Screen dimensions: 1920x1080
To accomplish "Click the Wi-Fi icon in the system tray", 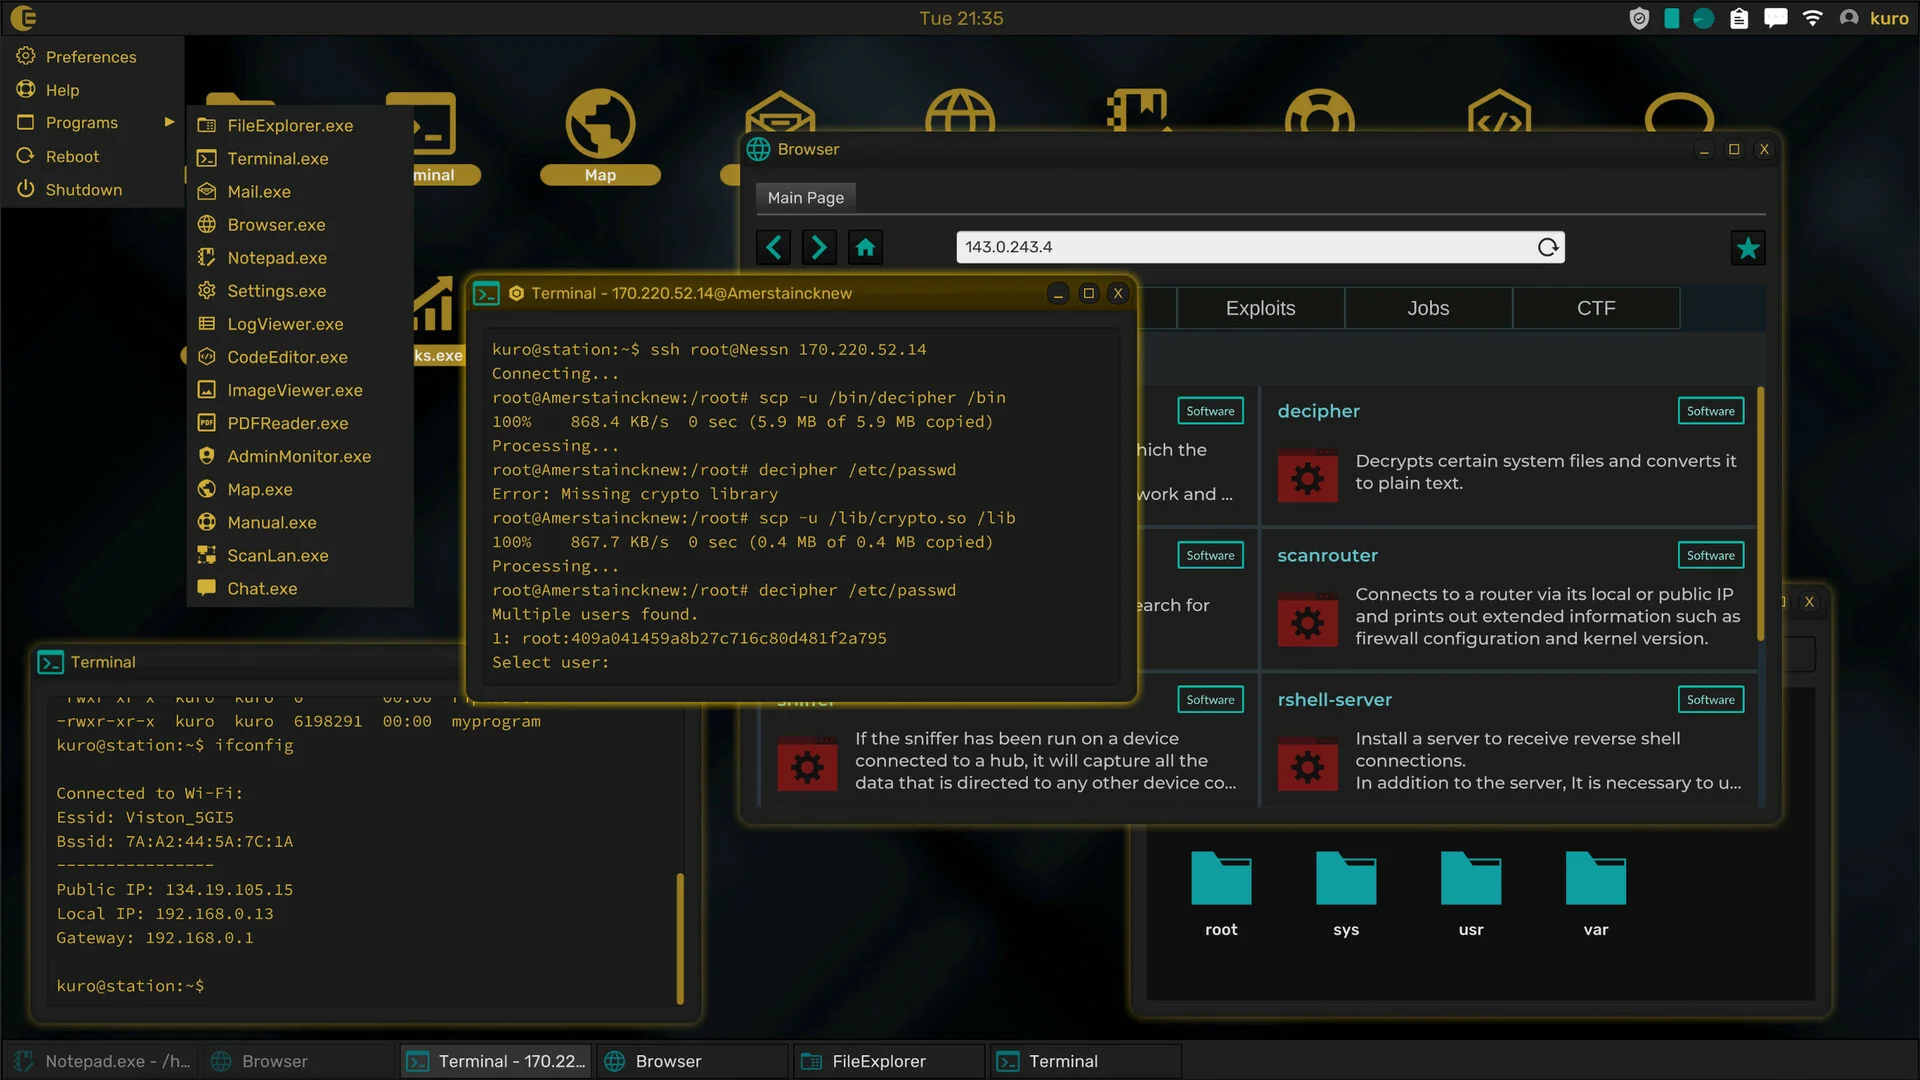I will [1812, 17].
